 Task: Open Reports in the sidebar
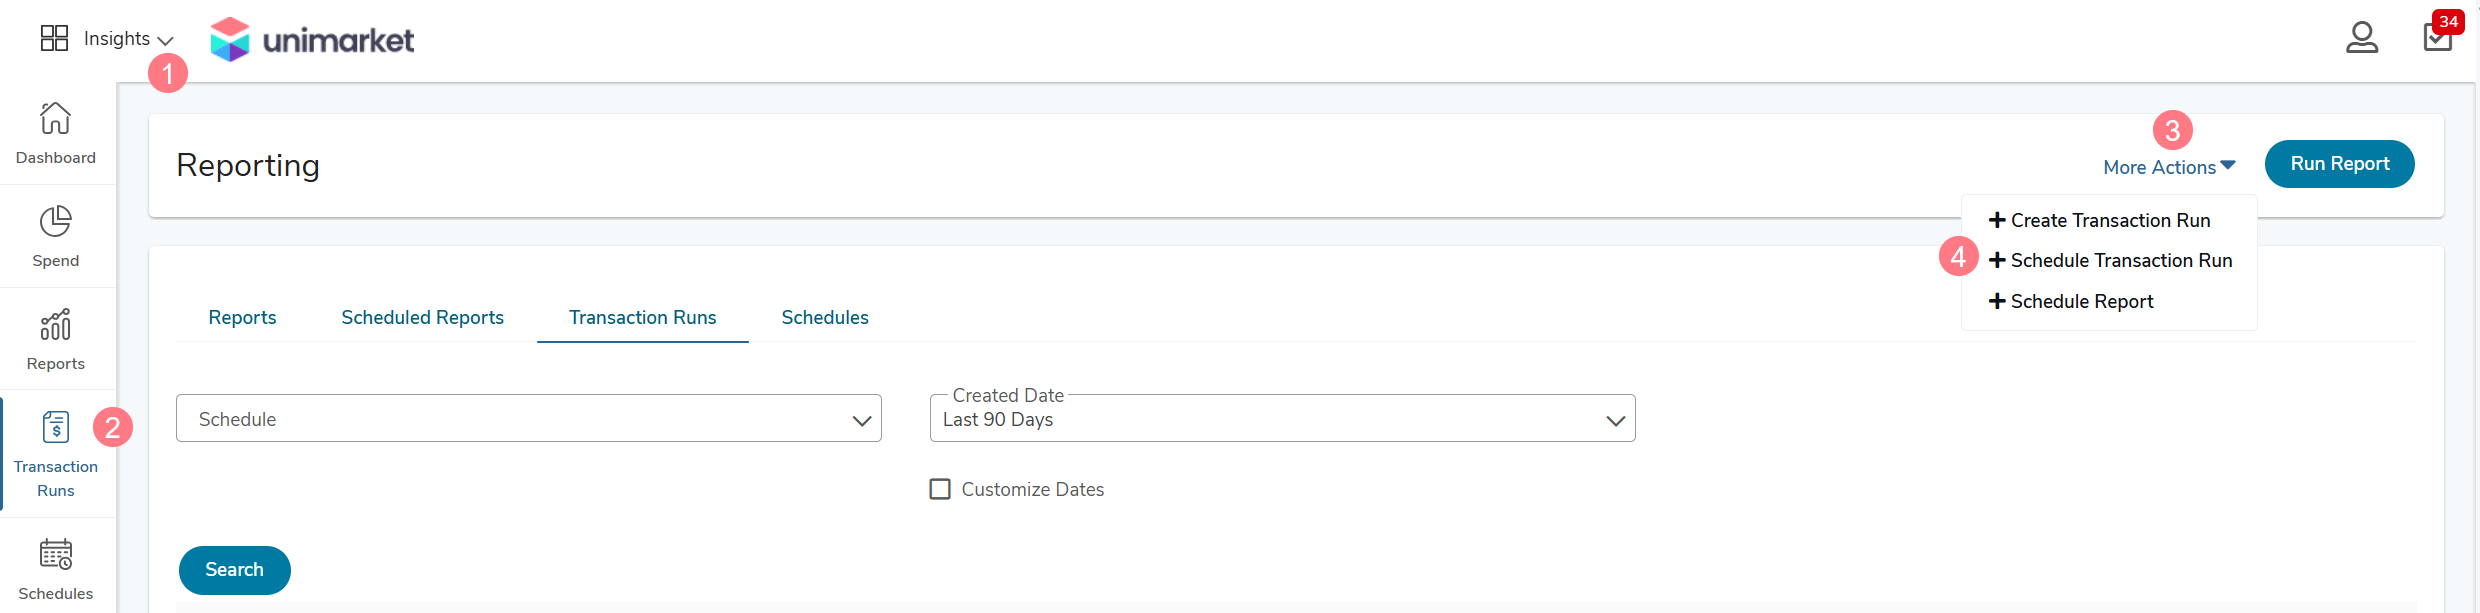(56, 340)
